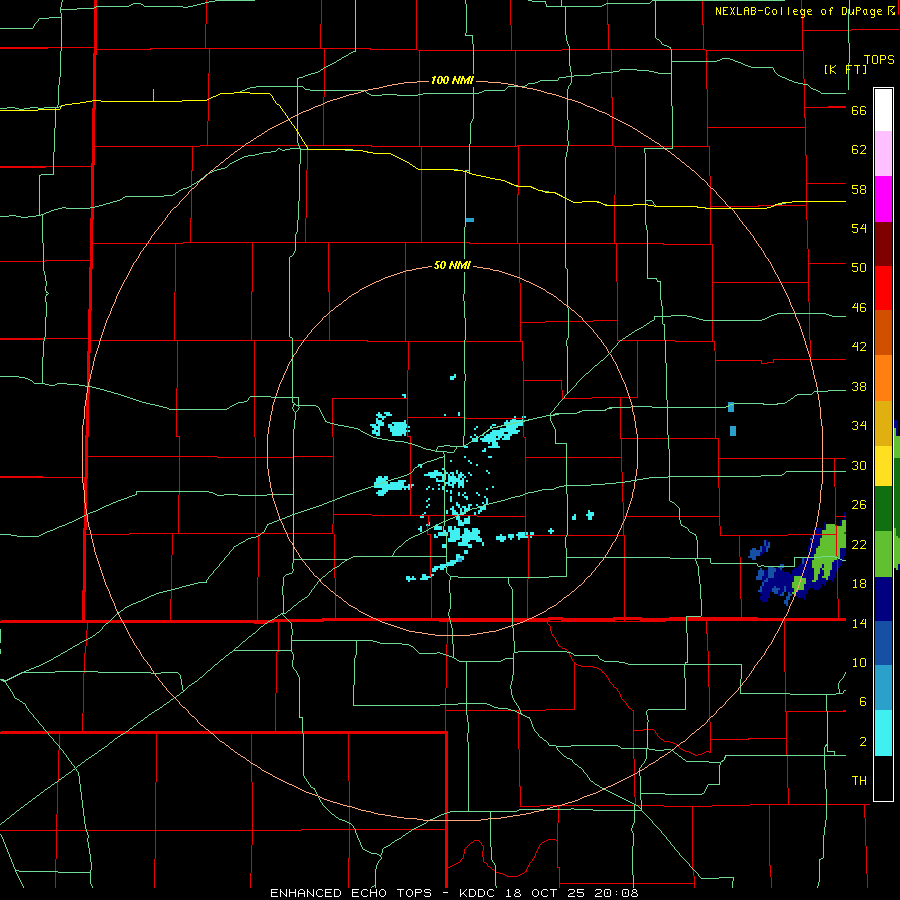
Task: Click the bright red swatch between 46 and 50
Action: 883,289
